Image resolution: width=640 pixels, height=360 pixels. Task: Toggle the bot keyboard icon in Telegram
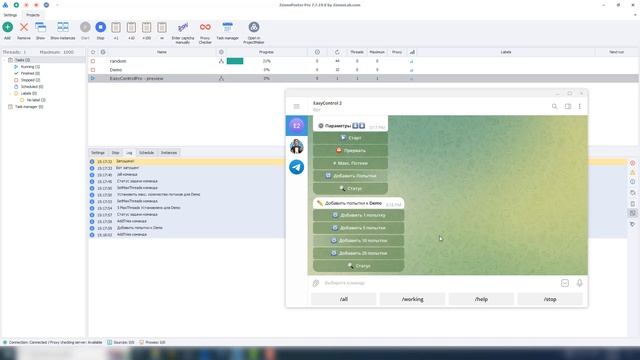[565, 283]
